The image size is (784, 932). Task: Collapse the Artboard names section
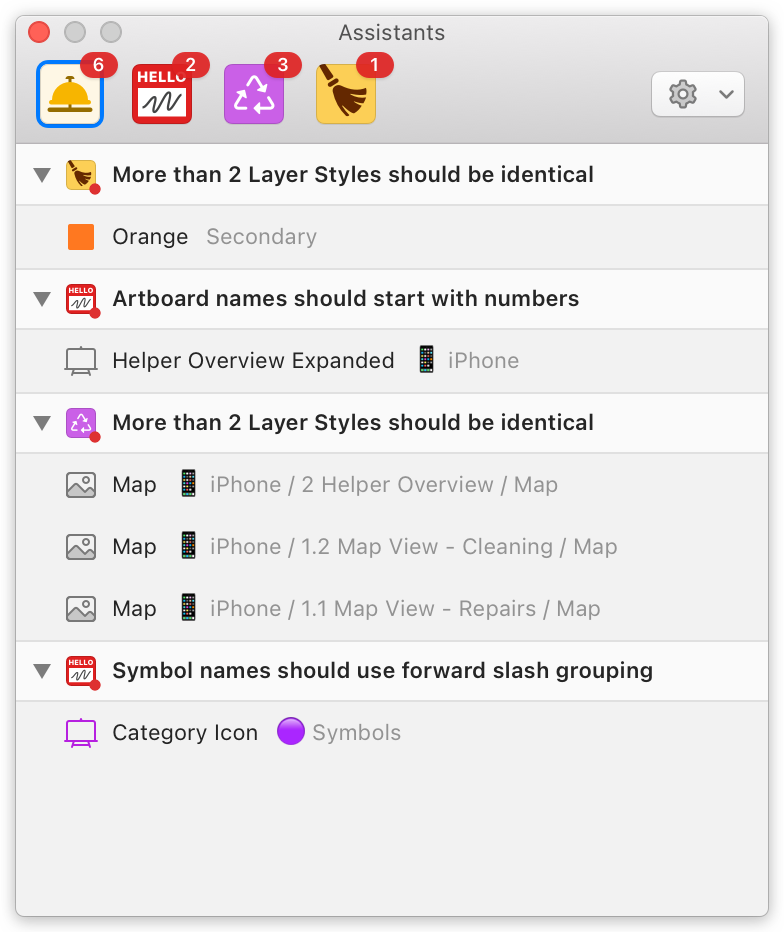click(41, 299)
